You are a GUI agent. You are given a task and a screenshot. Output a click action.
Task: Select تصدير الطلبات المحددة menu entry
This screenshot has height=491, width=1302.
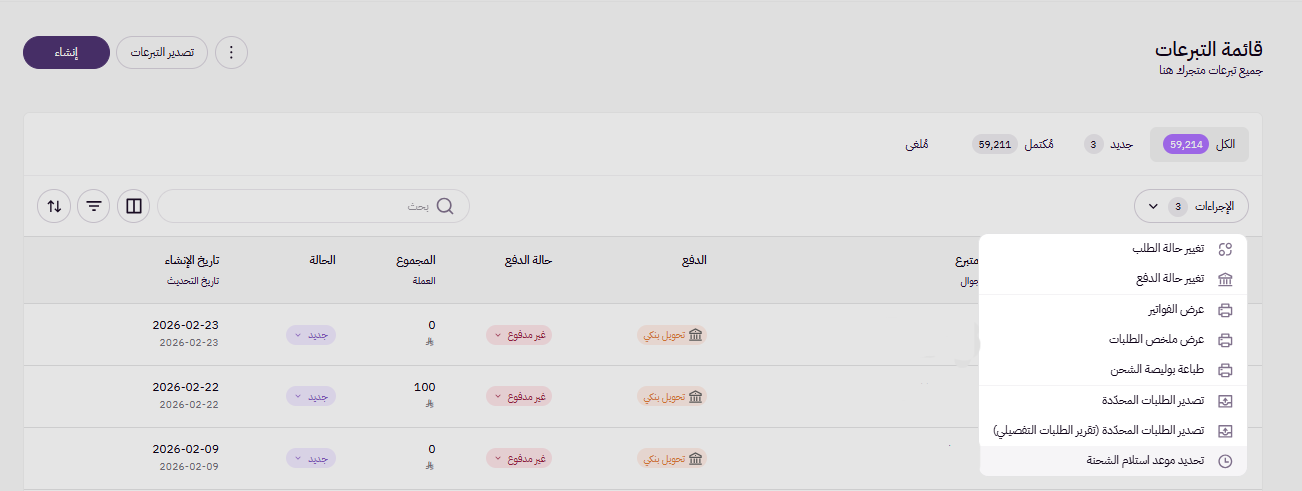pos(1148,401)
